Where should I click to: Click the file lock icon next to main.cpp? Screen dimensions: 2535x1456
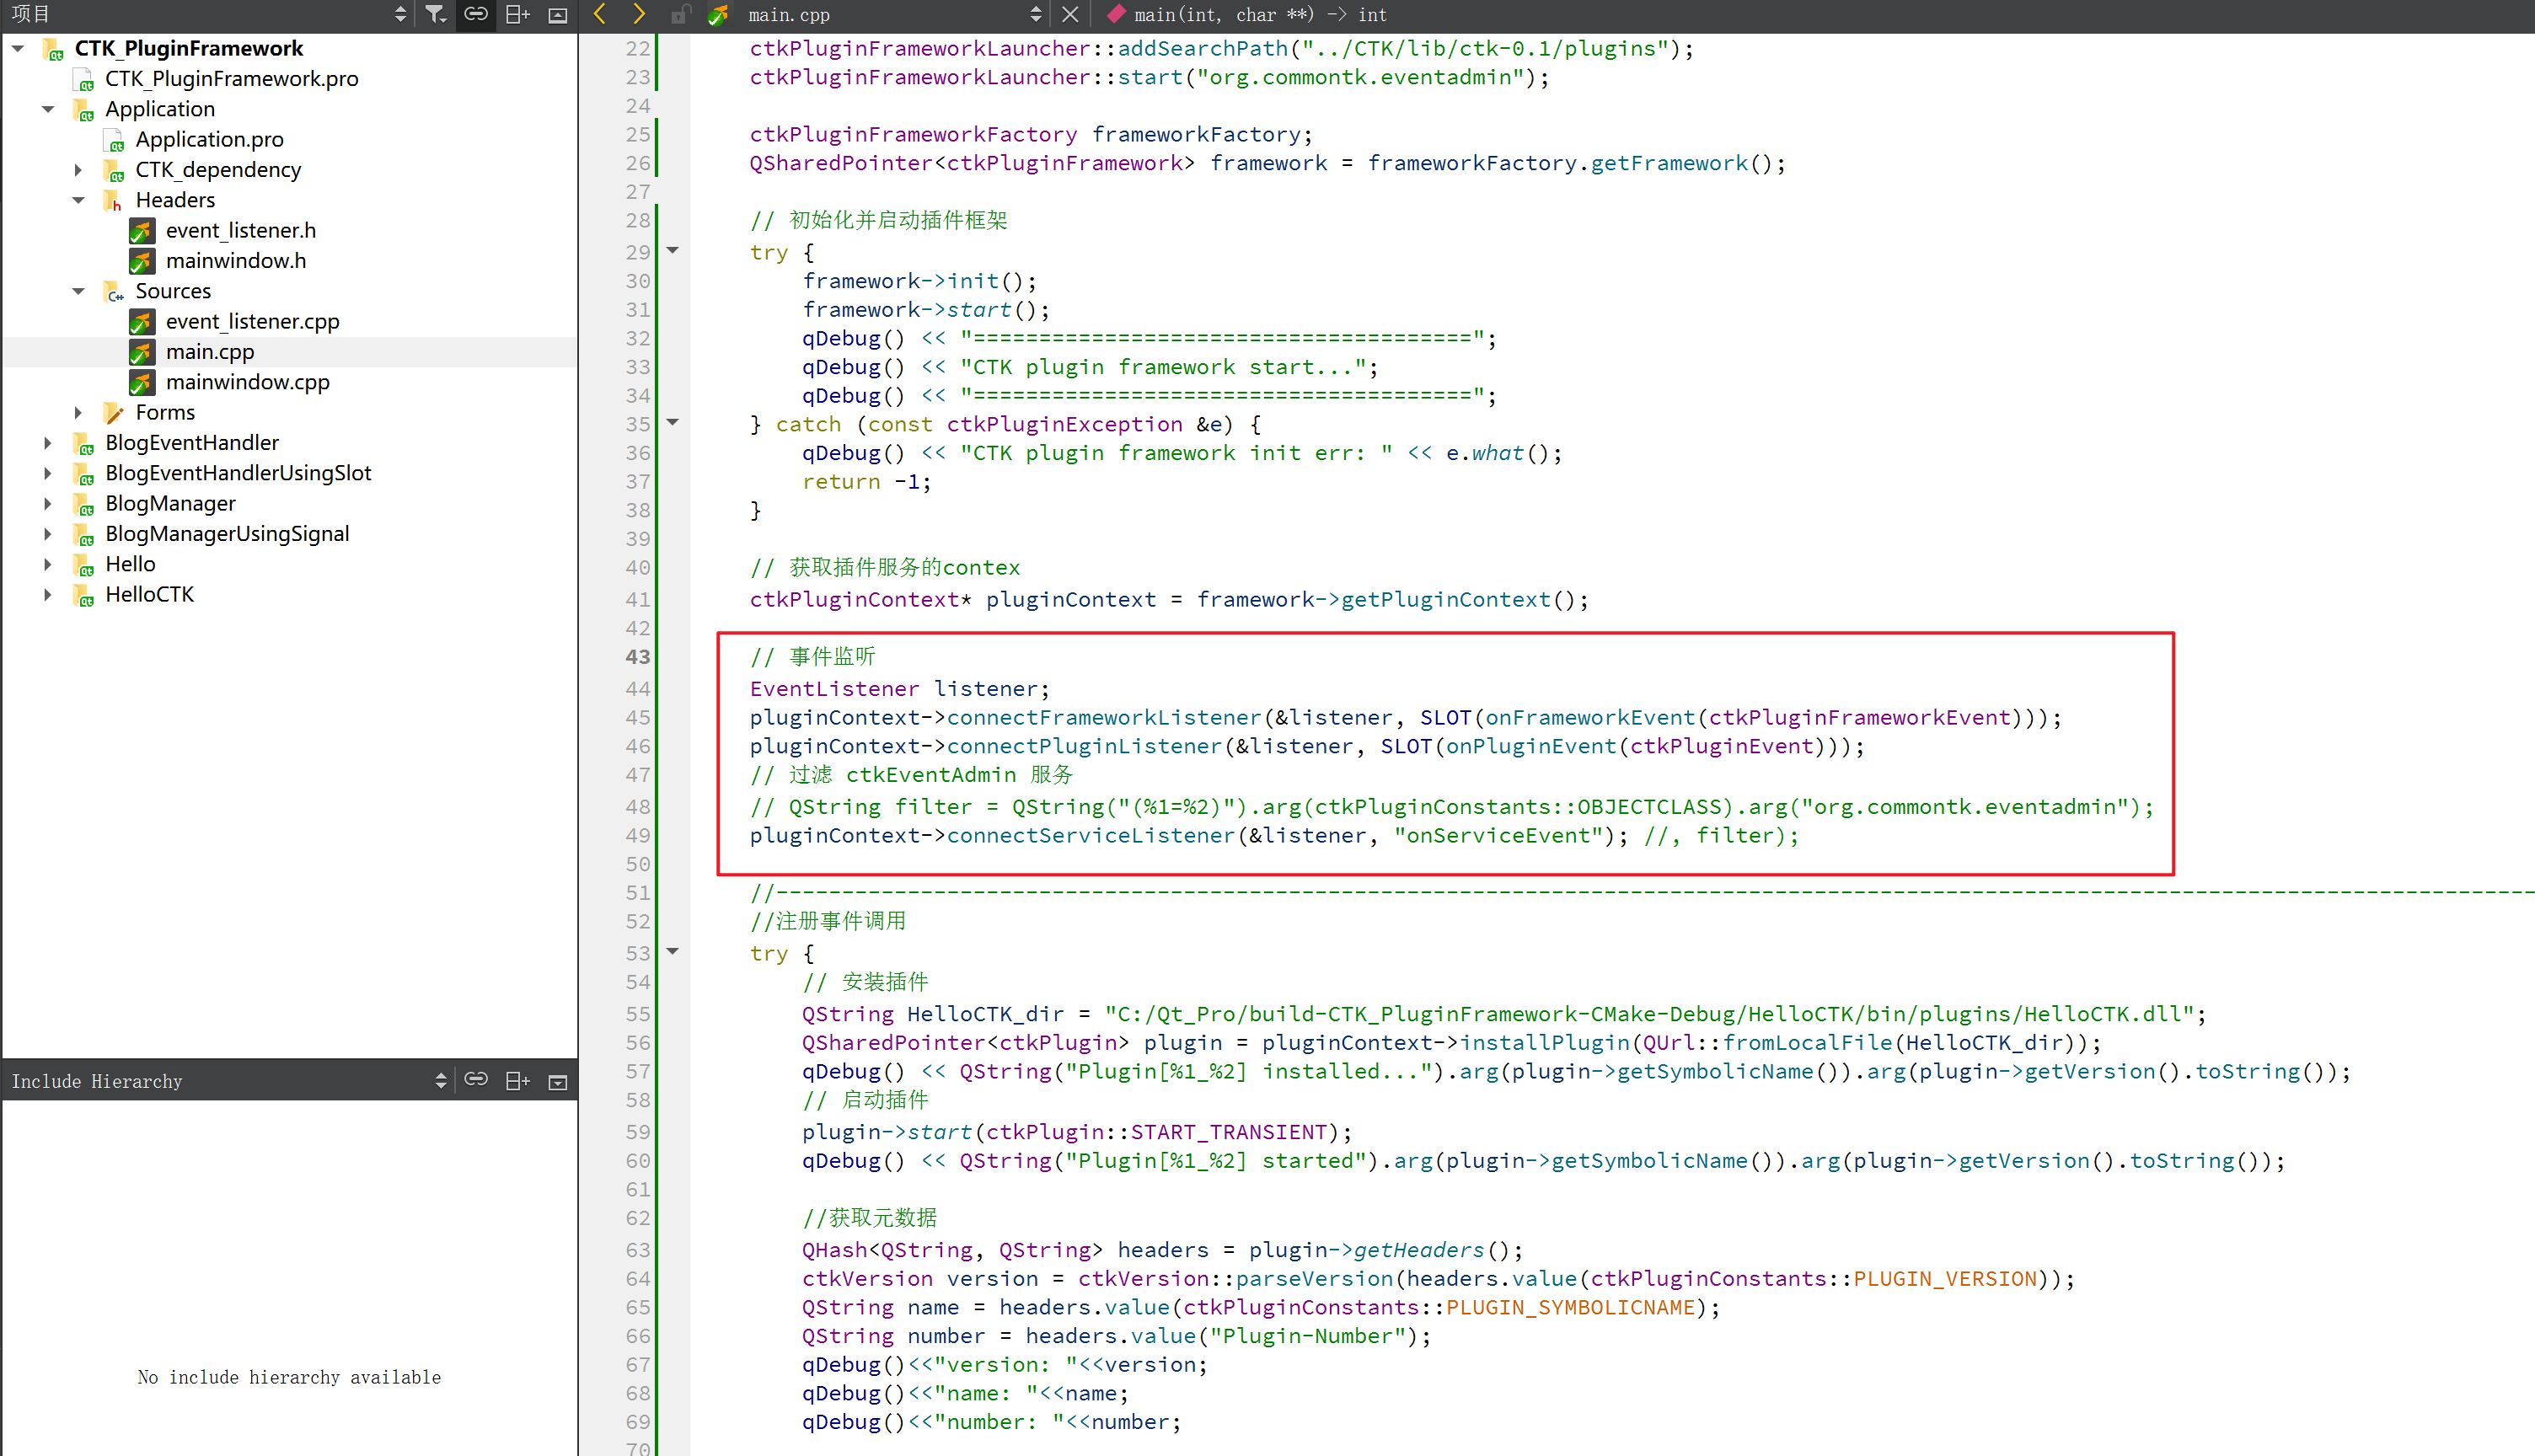(x=681, y=14)
